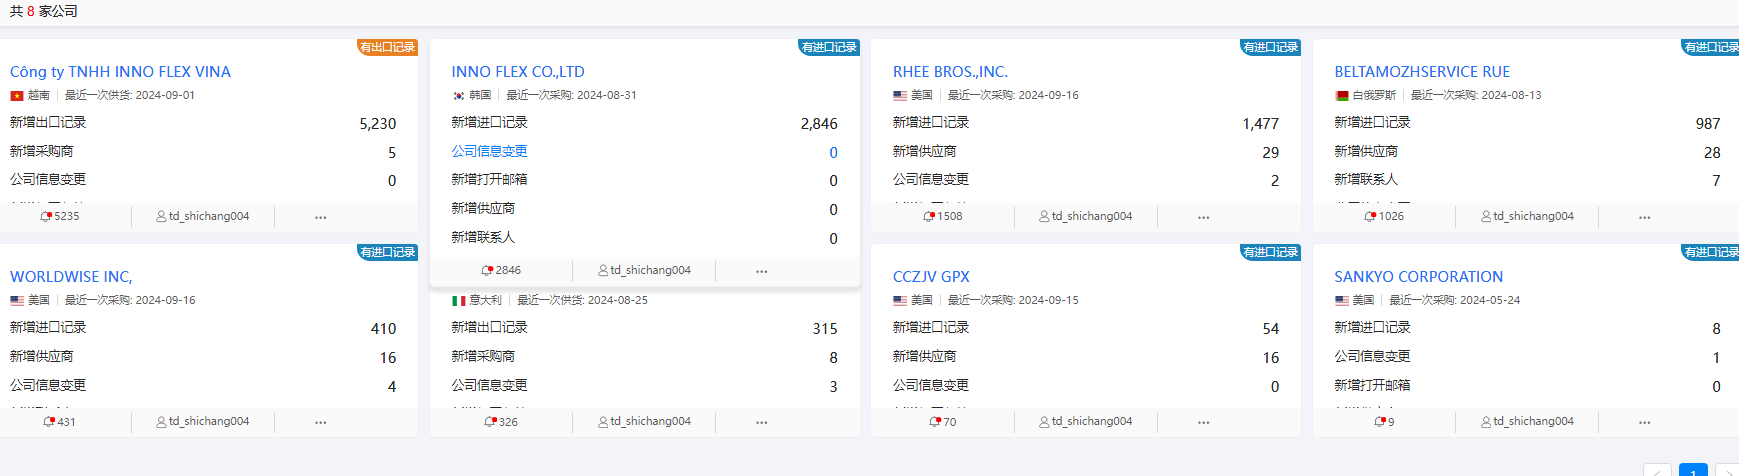Image resolution: width=1739 pixels, height=476 pixels.
Task: Click bell icon with 1508 on RHEE BROS card
Action: click(x=929, y=216)
